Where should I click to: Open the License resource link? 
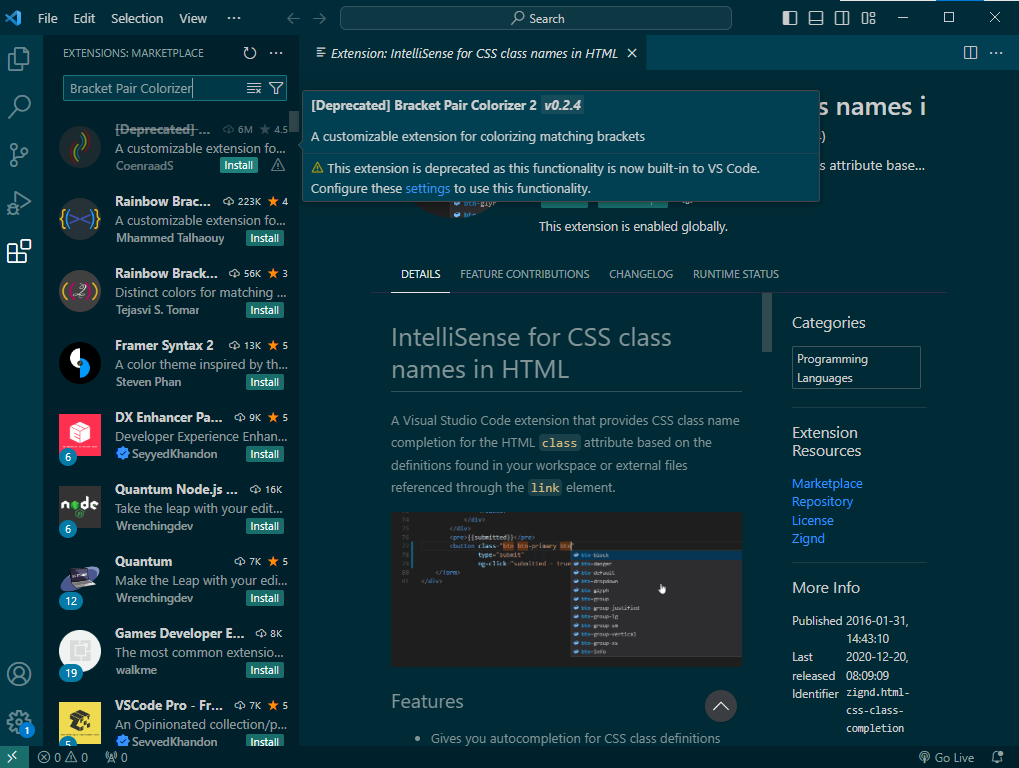click(812, 520)
